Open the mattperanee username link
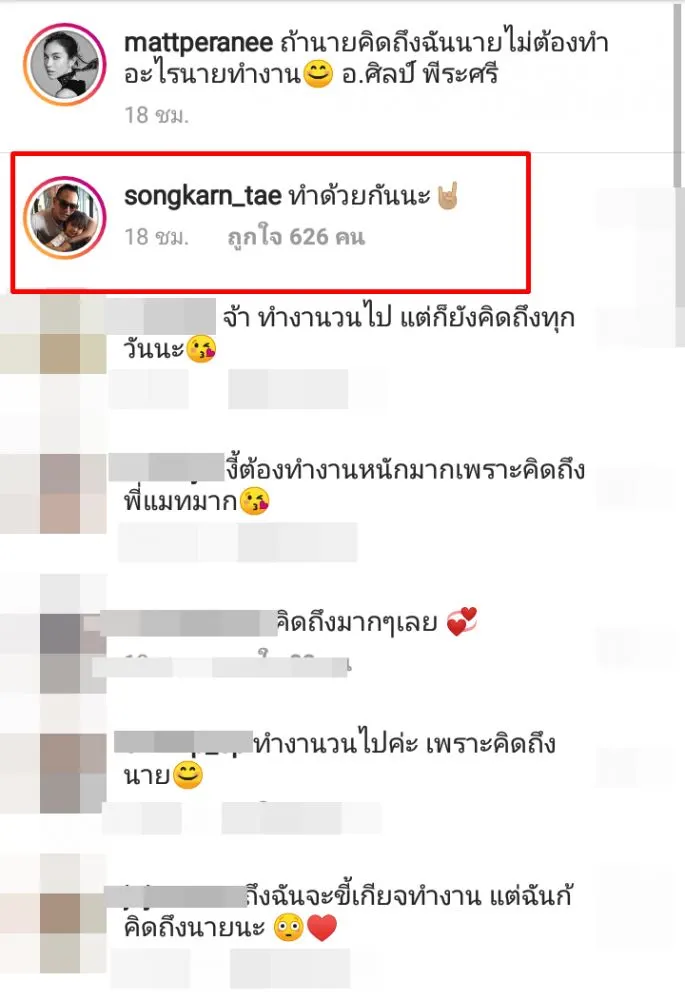This screenshot has width=685, height=1000. click(198, 43)
